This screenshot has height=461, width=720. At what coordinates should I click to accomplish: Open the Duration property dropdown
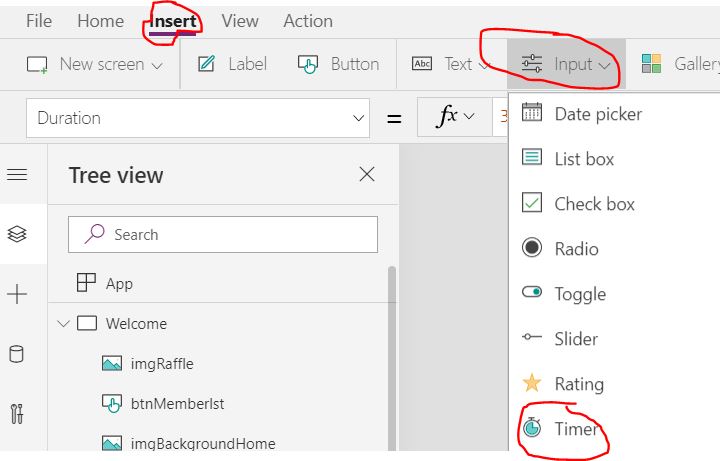360,118
